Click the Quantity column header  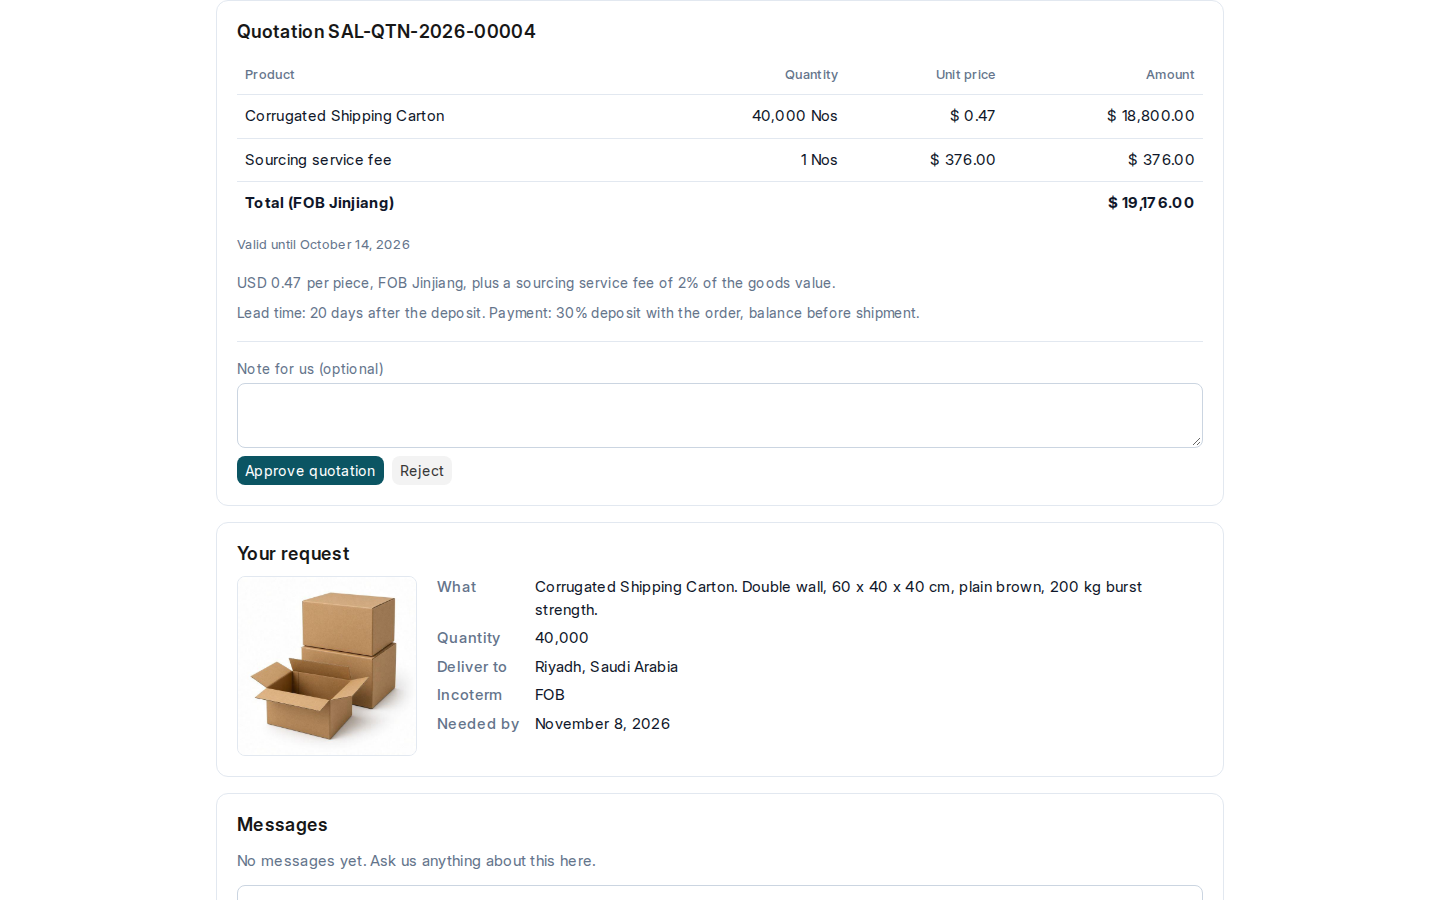point(811,75)
